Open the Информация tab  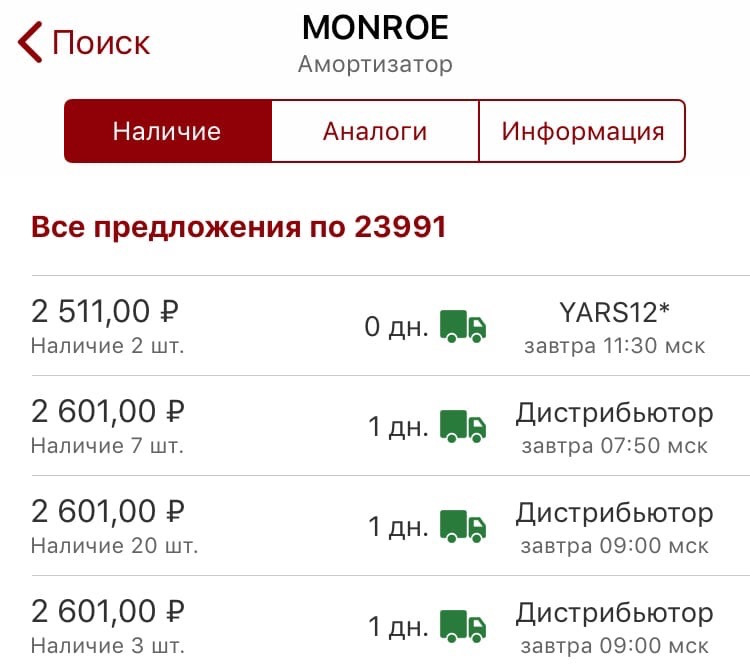[582, 131]
